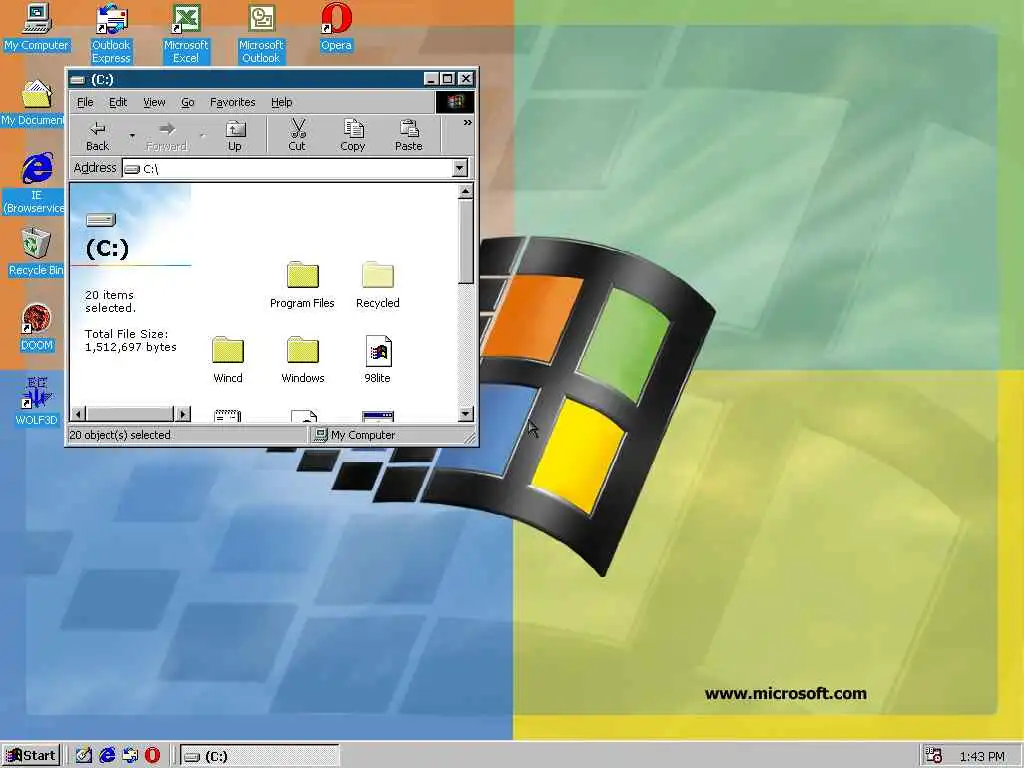1024x768 pixels.
Task: Click vertical scrollbar down arrow
Action: click(x=466, y=413)
